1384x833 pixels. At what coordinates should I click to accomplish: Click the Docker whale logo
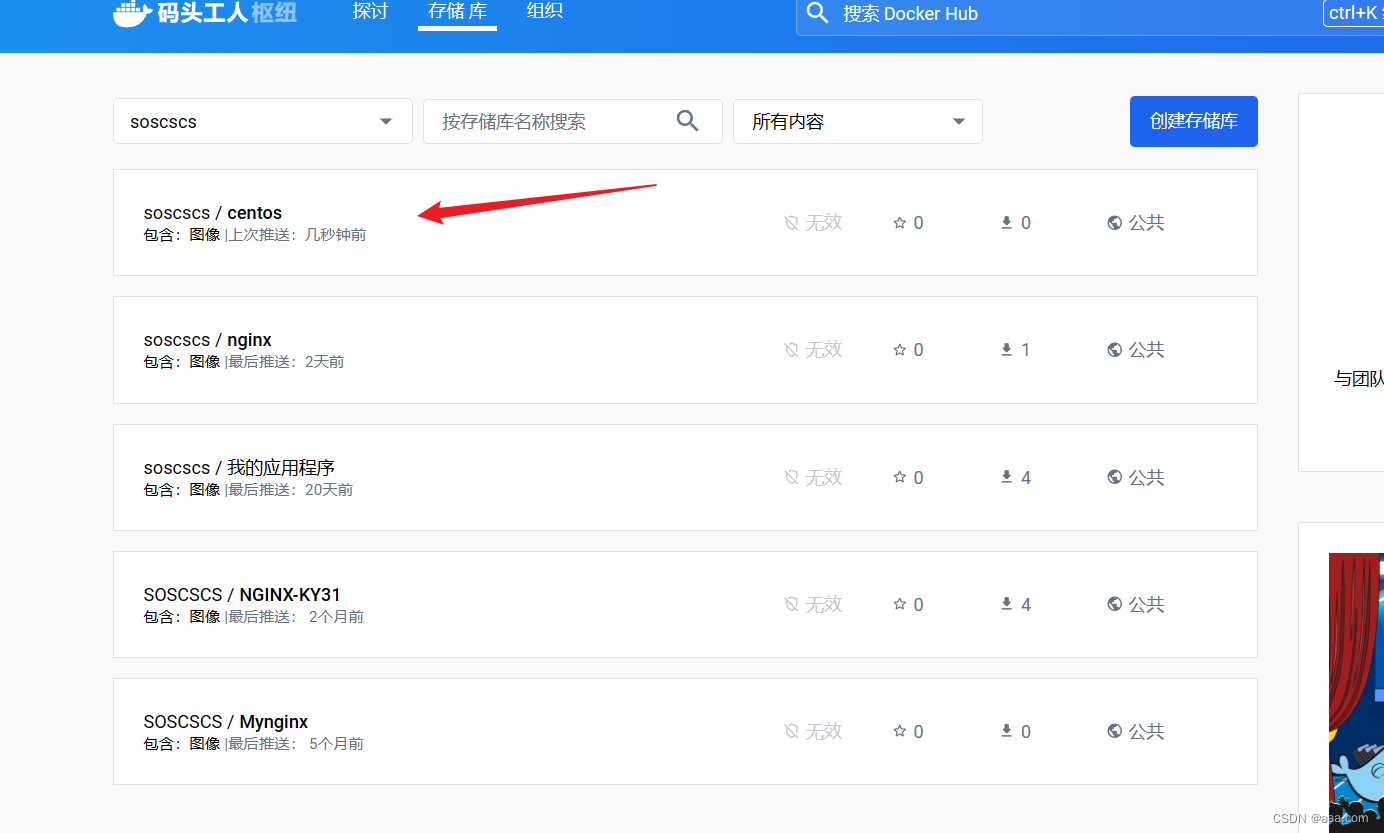pyautogui.click(x=132, y=14)
